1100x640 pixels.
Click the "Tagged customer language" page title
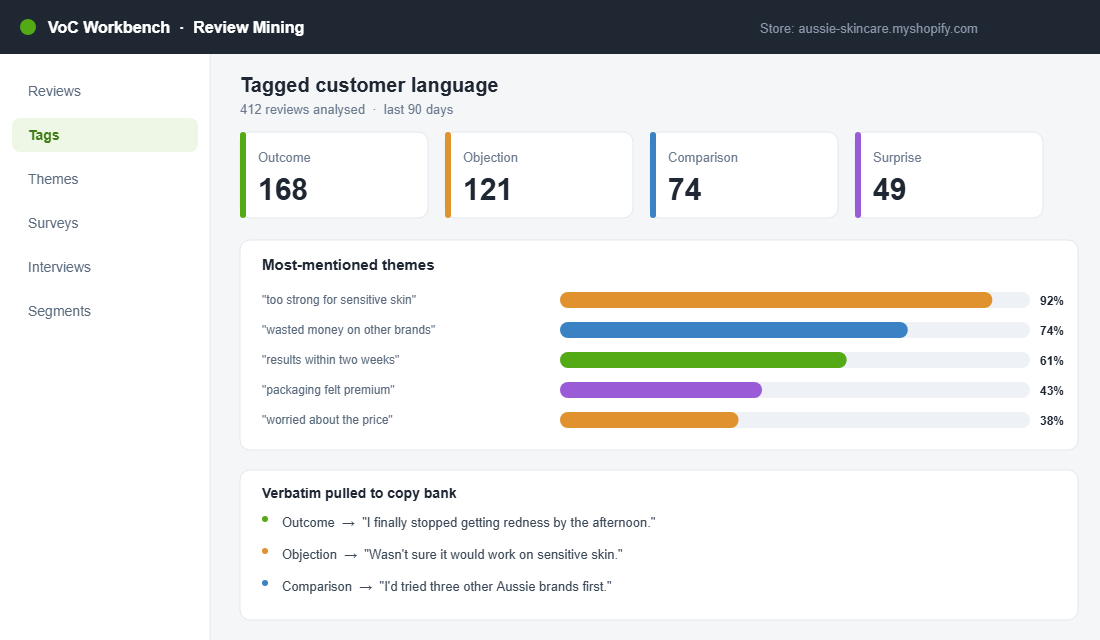(x=369, y=85)
